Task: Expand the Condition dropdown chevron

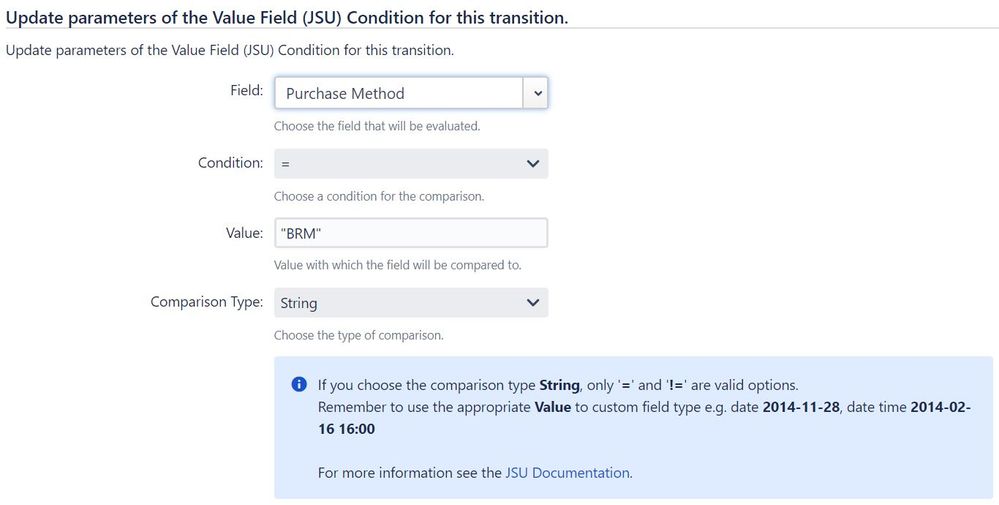Action: tap(533, 164)
